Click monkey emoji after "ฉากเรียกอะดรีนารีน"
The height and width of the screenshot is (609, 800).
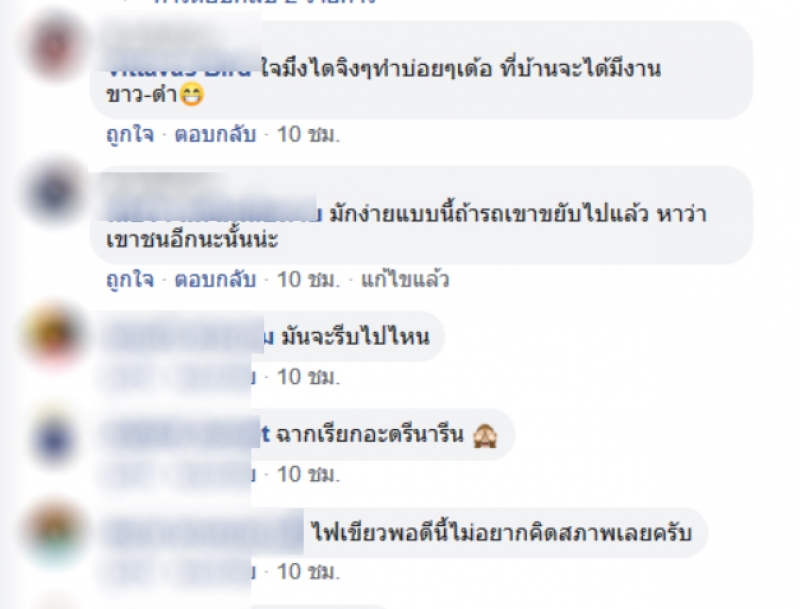click(x=485, y=436)
